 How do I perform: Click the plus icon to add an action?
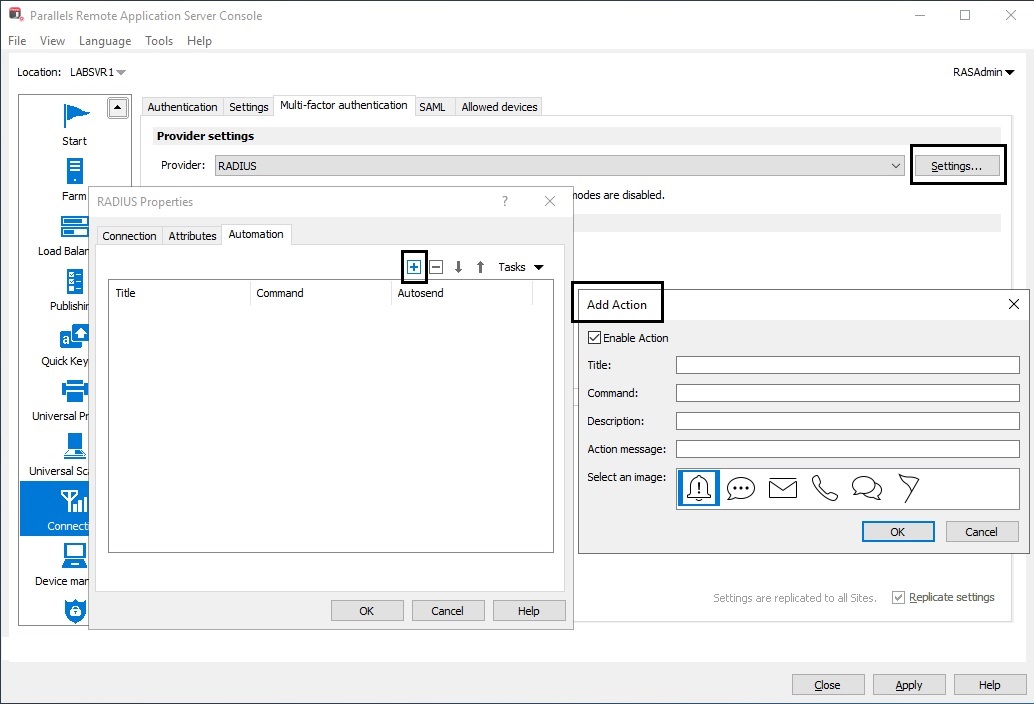413,267
